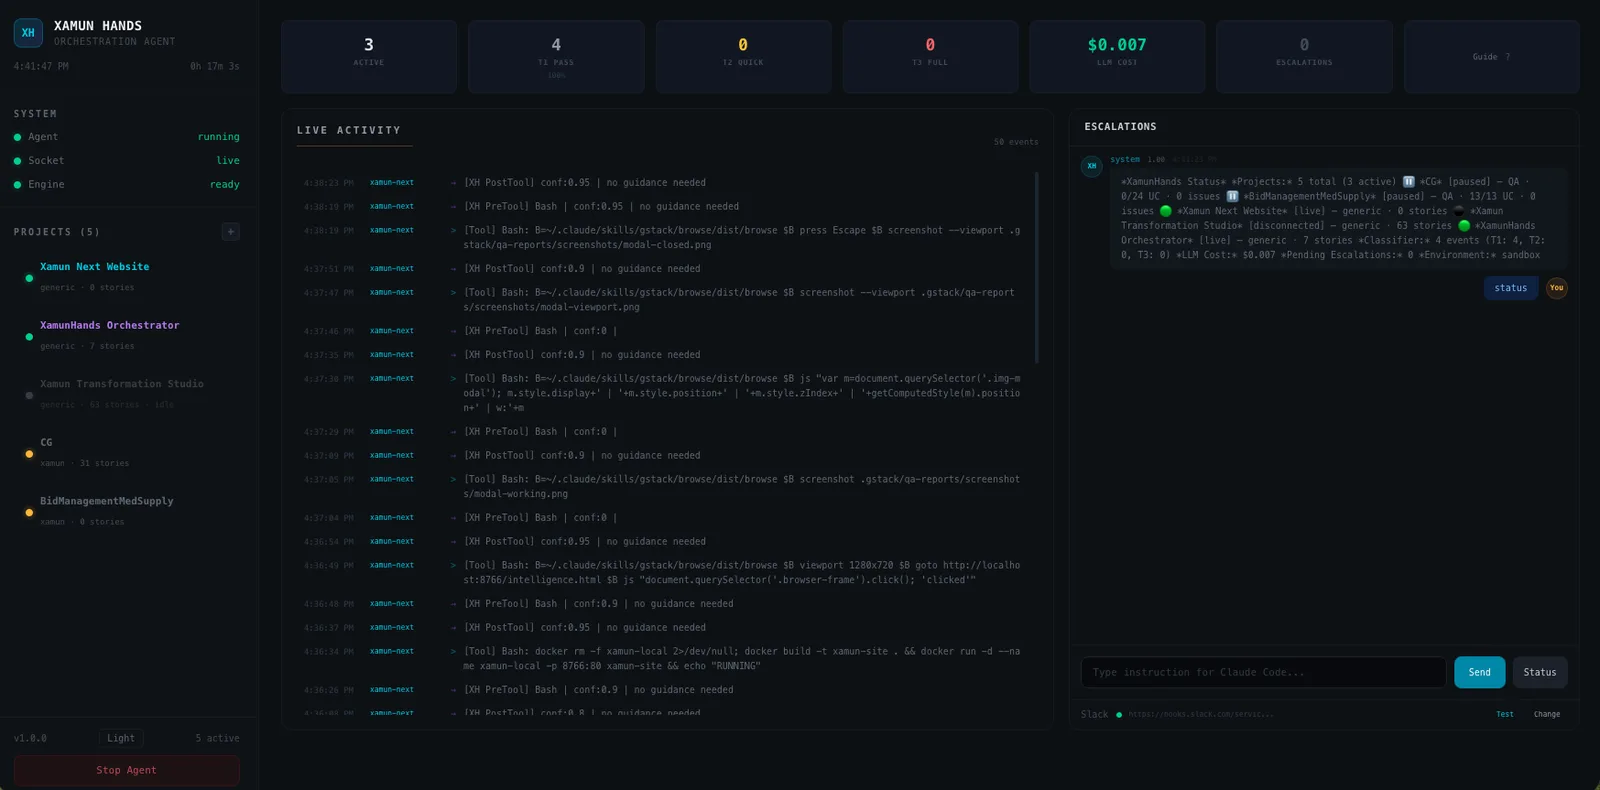The height and width of the screenshot is (790, 1600).
Task: Click the 4:37:51 PM PostTool conf:0.9 row
Action: point(665,269)
